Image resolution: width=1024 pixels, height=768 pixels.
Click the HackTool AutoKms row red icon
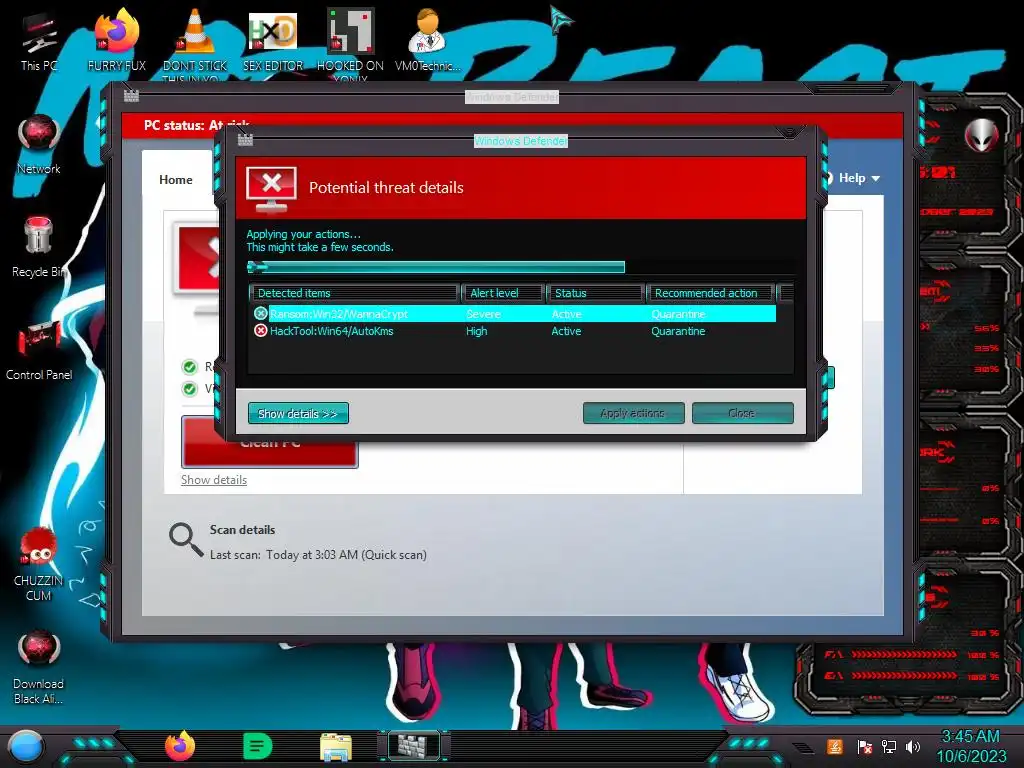tap(261, 330)
